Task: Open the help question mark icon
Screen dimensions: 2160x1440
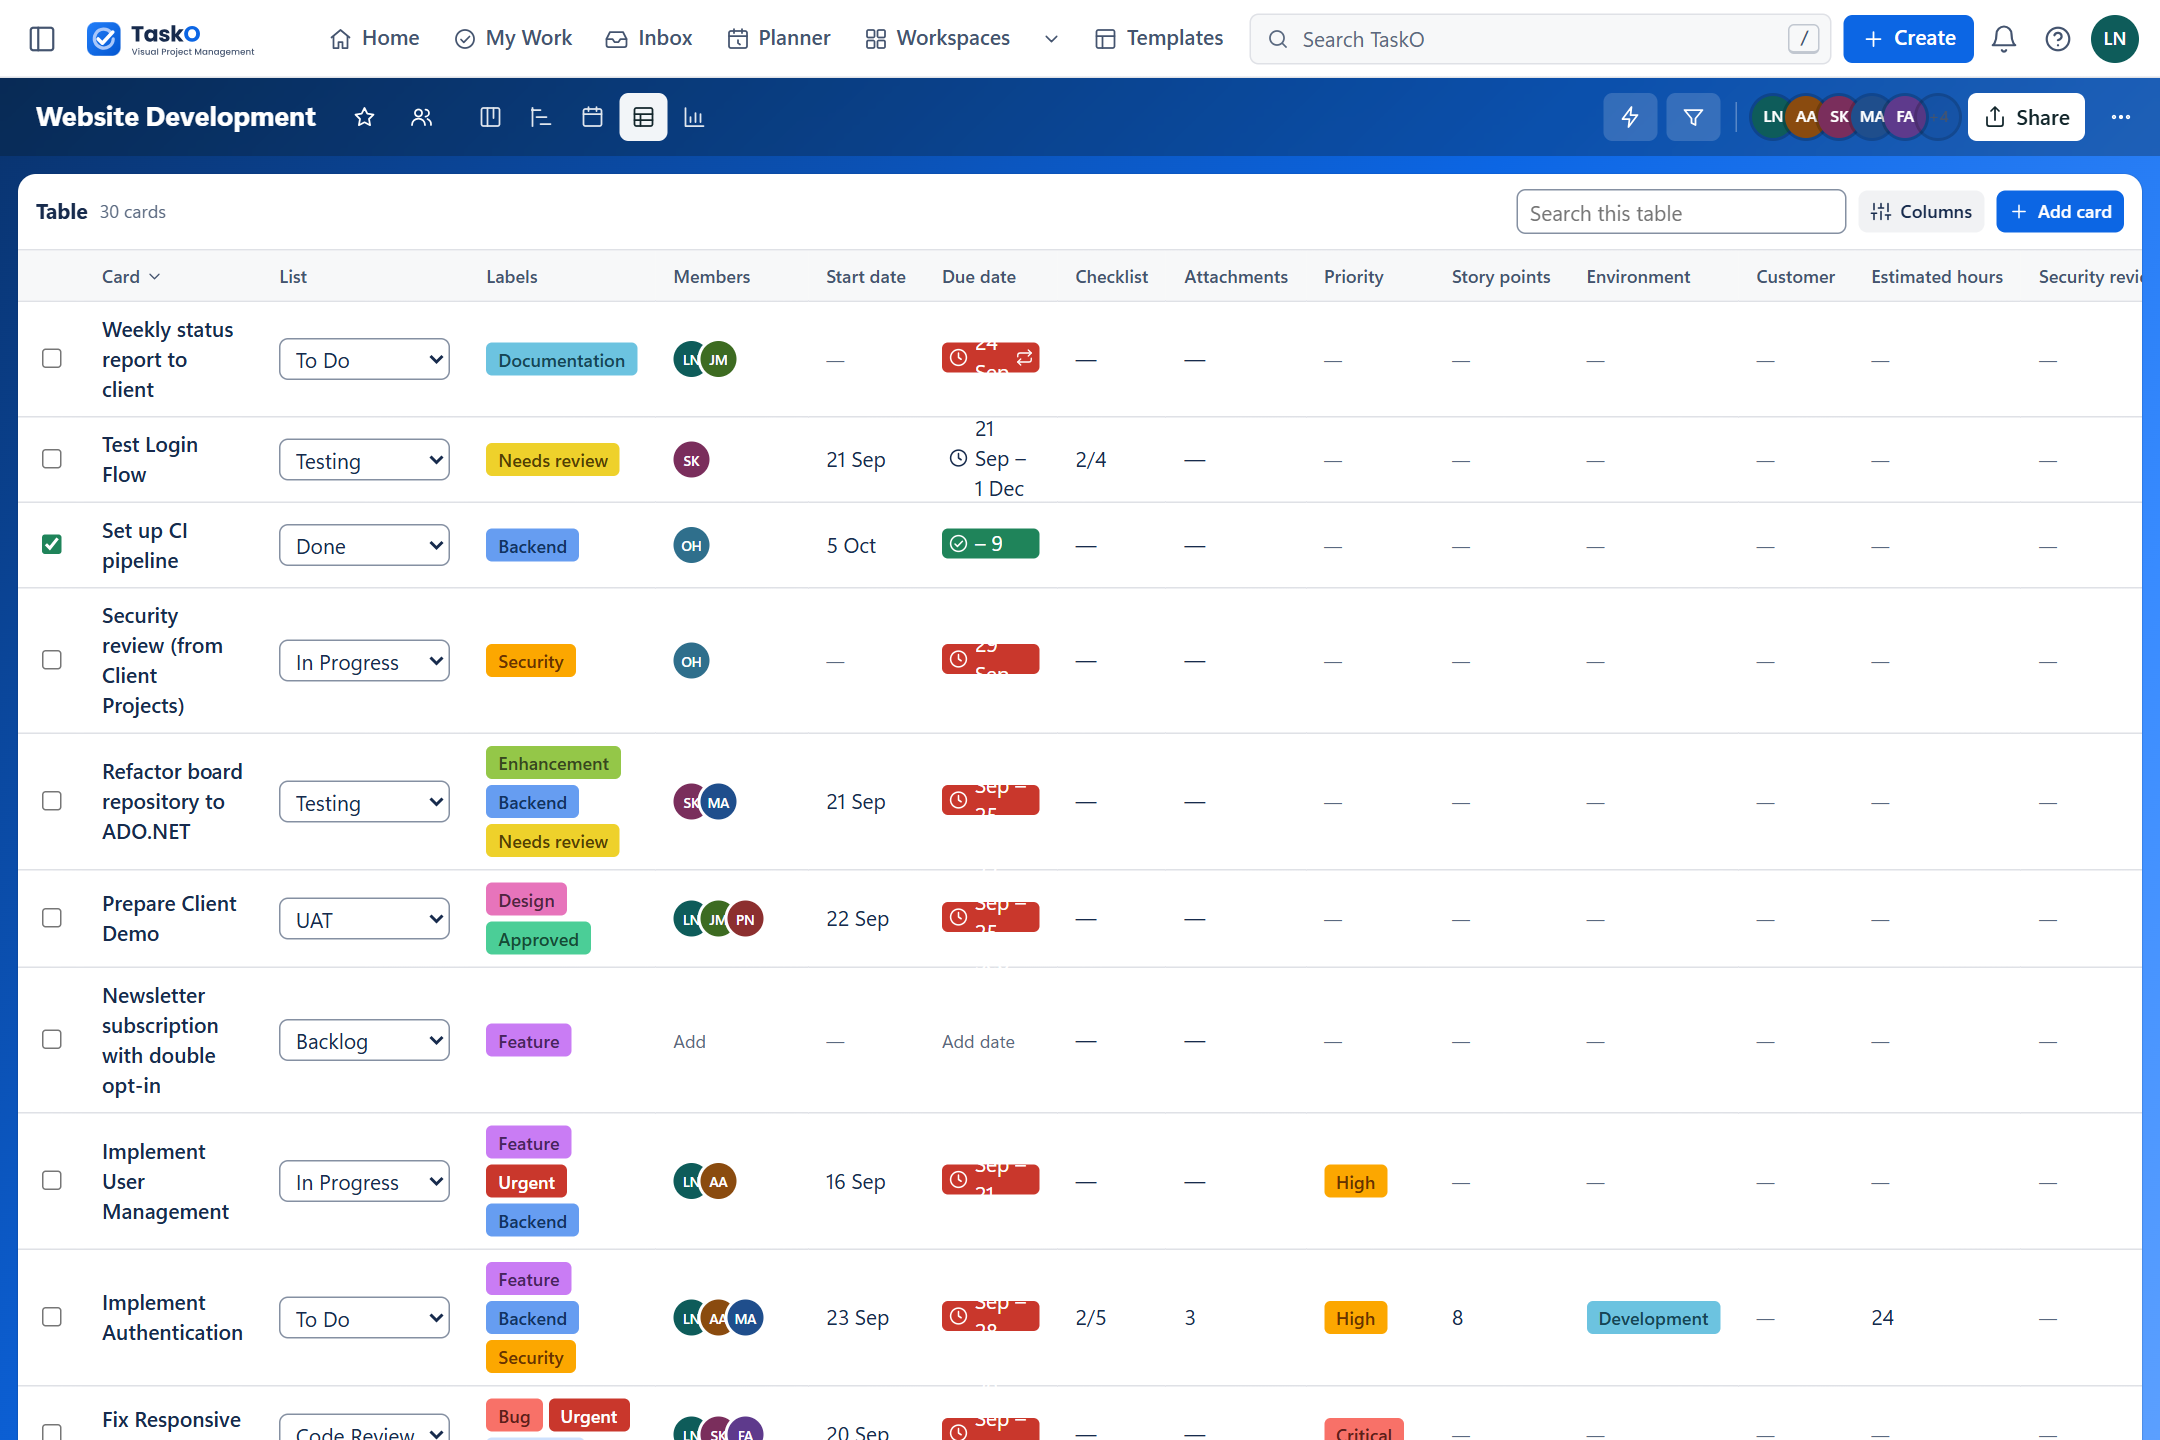Action: [x=2057, y=39]
